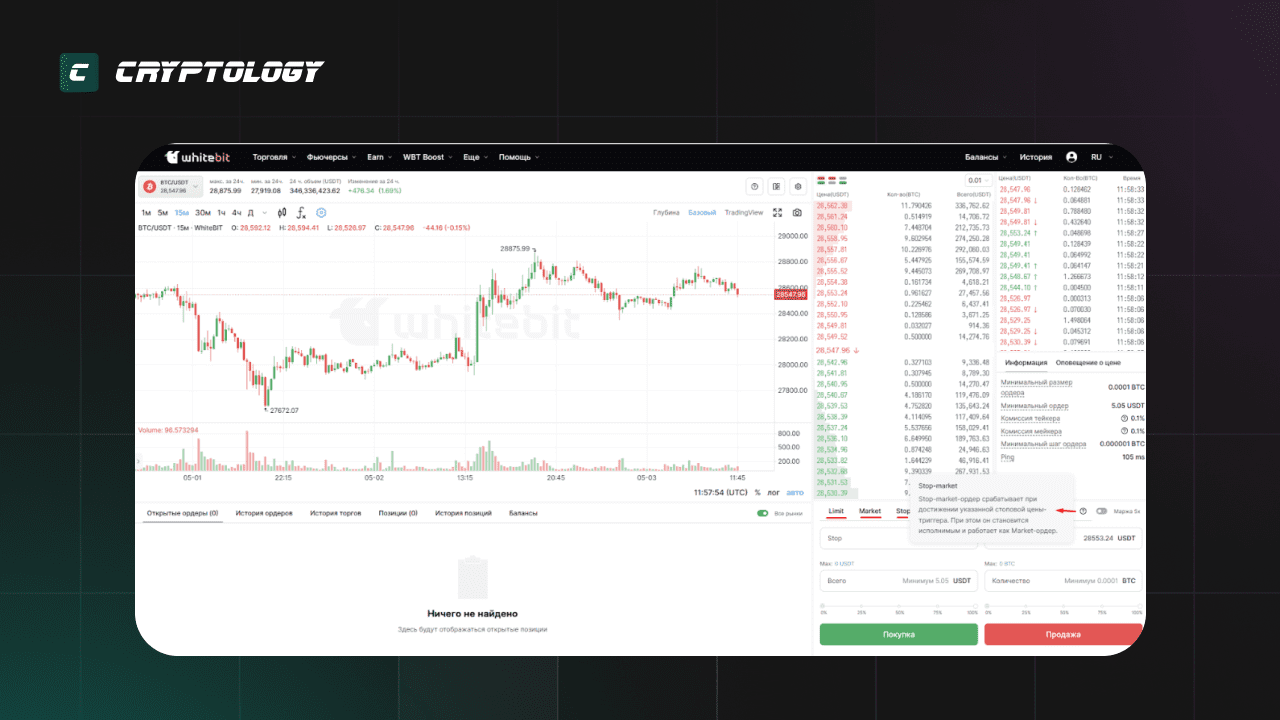Switch to the Информация tab
Screen dimensions: 1280x720
tap(1026, 362)
